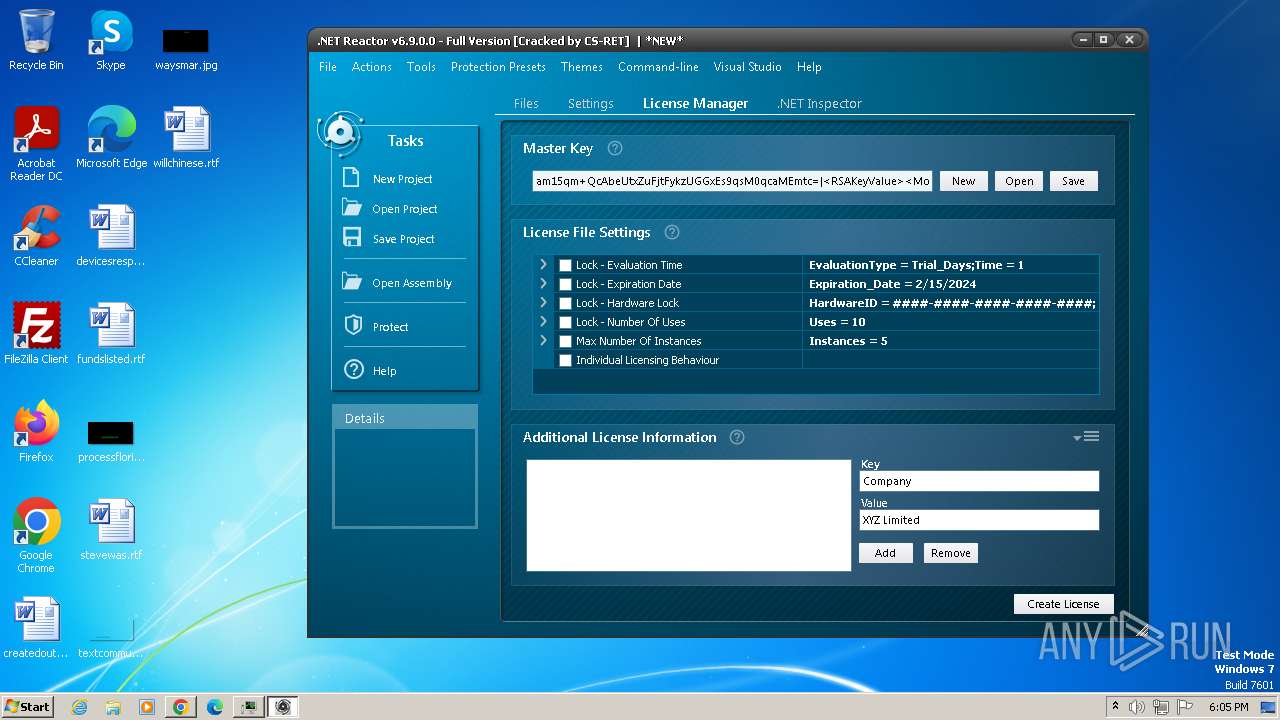Click help icon next to Master Key
This screenshot has width=1280, height=720.
[x=615, y=148]
